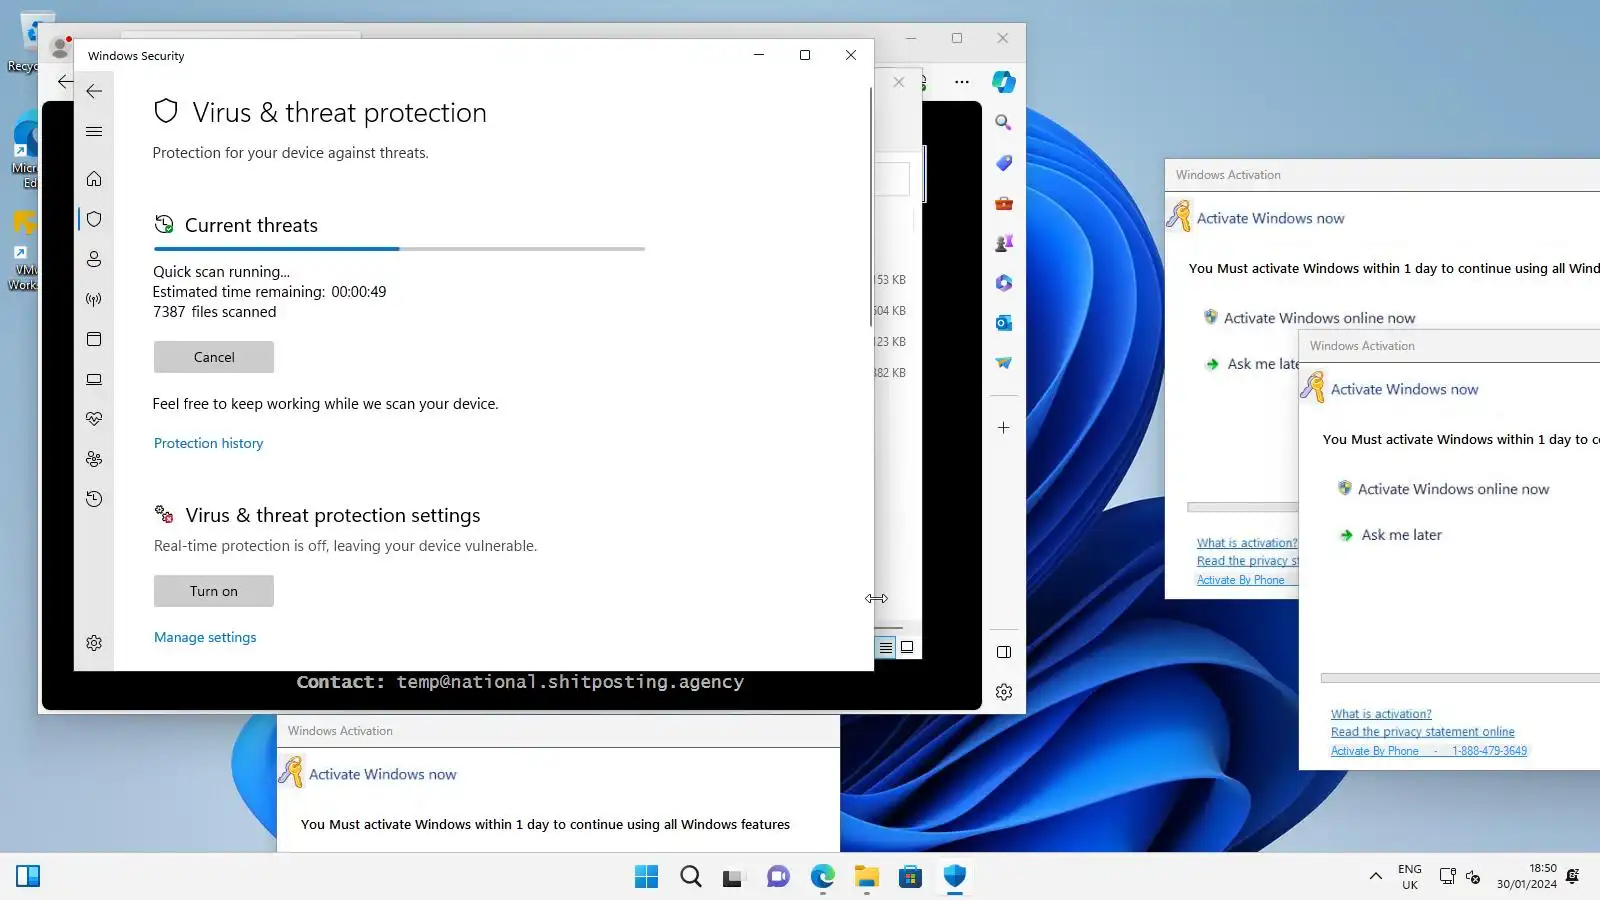Viewport: 1600px width, 900px height.
Task: Choose "Activate Windows online now" in frontmost Activation window
Action: tap(1453, 489)
